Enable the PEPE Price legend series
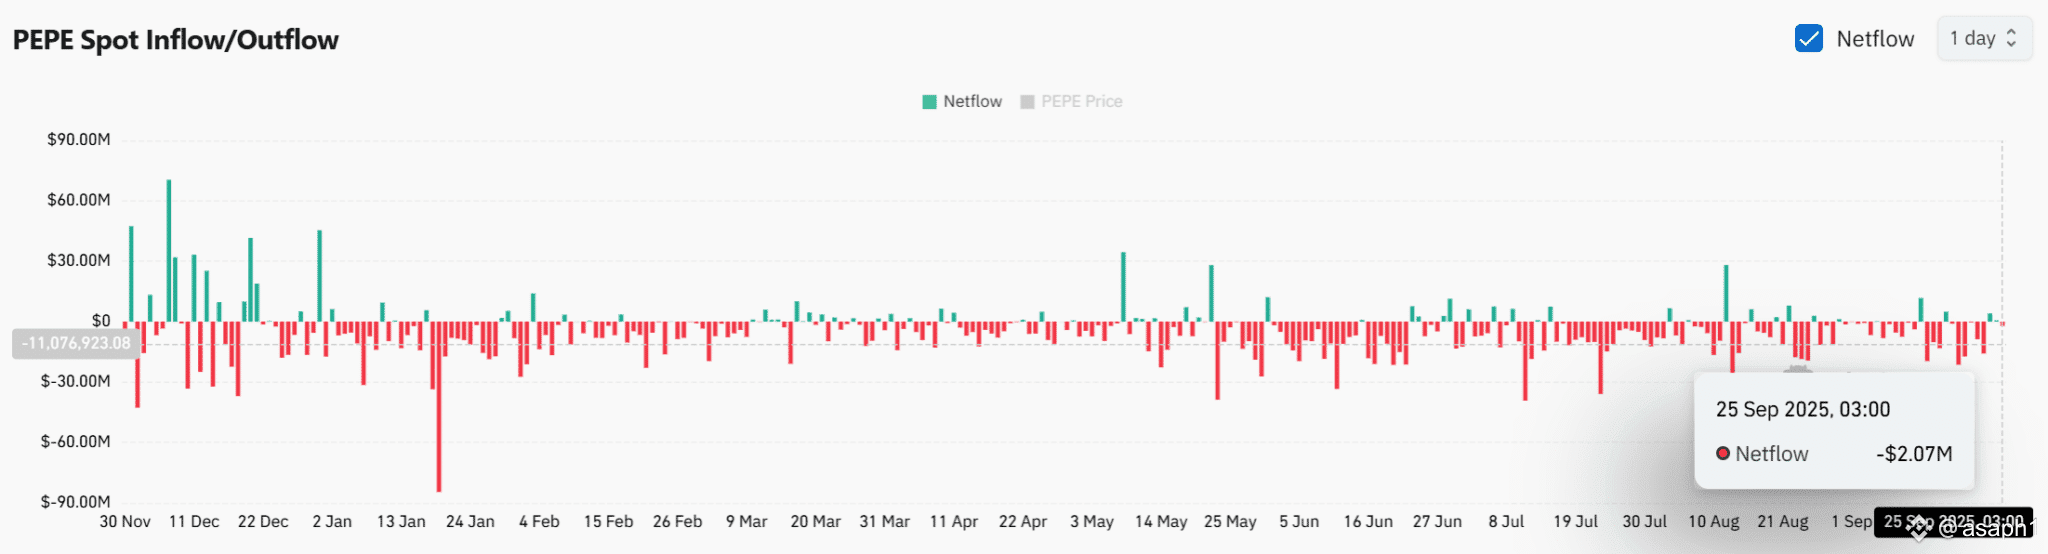The height and width of the screenshot is (554, 2048). [1071, 101]
